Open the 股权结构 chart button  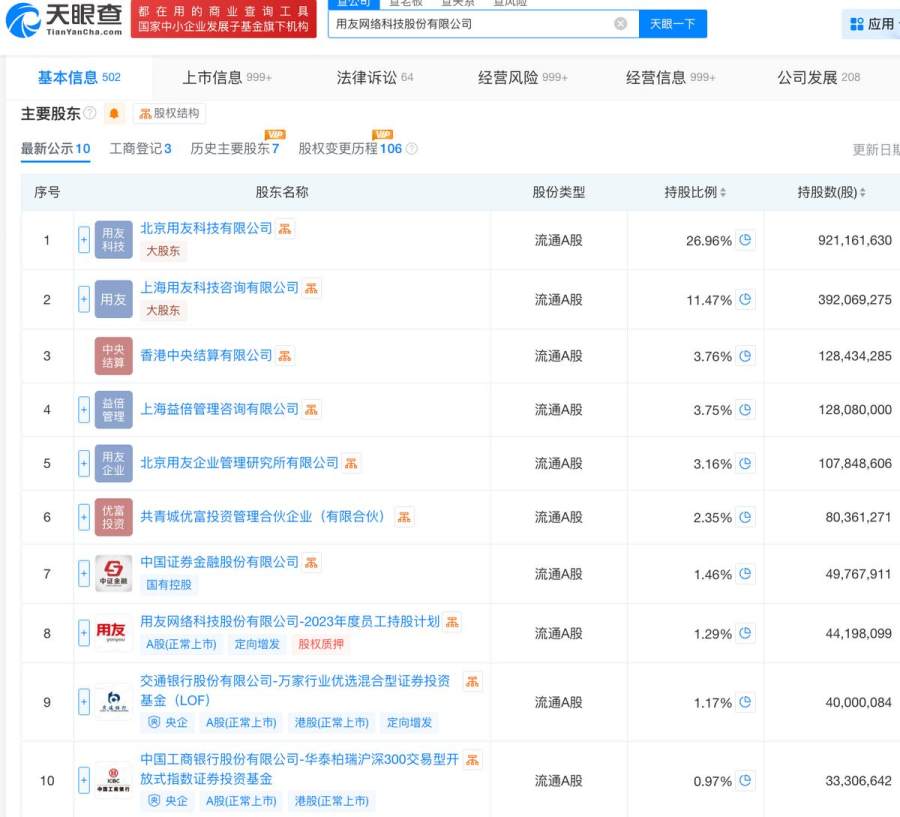click(x=169, y=114)
